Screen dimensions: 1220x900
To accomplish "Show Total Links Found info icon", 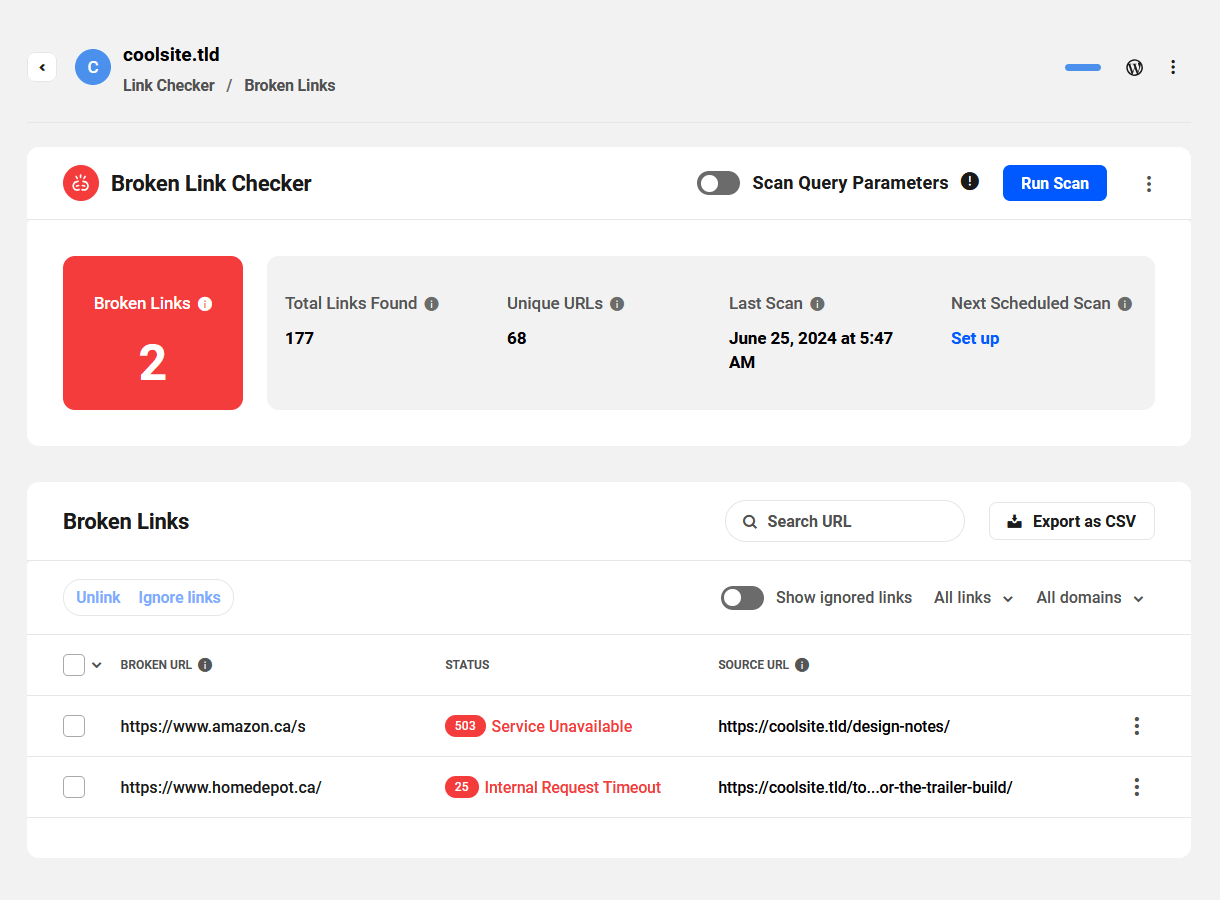I will [432, 304].
